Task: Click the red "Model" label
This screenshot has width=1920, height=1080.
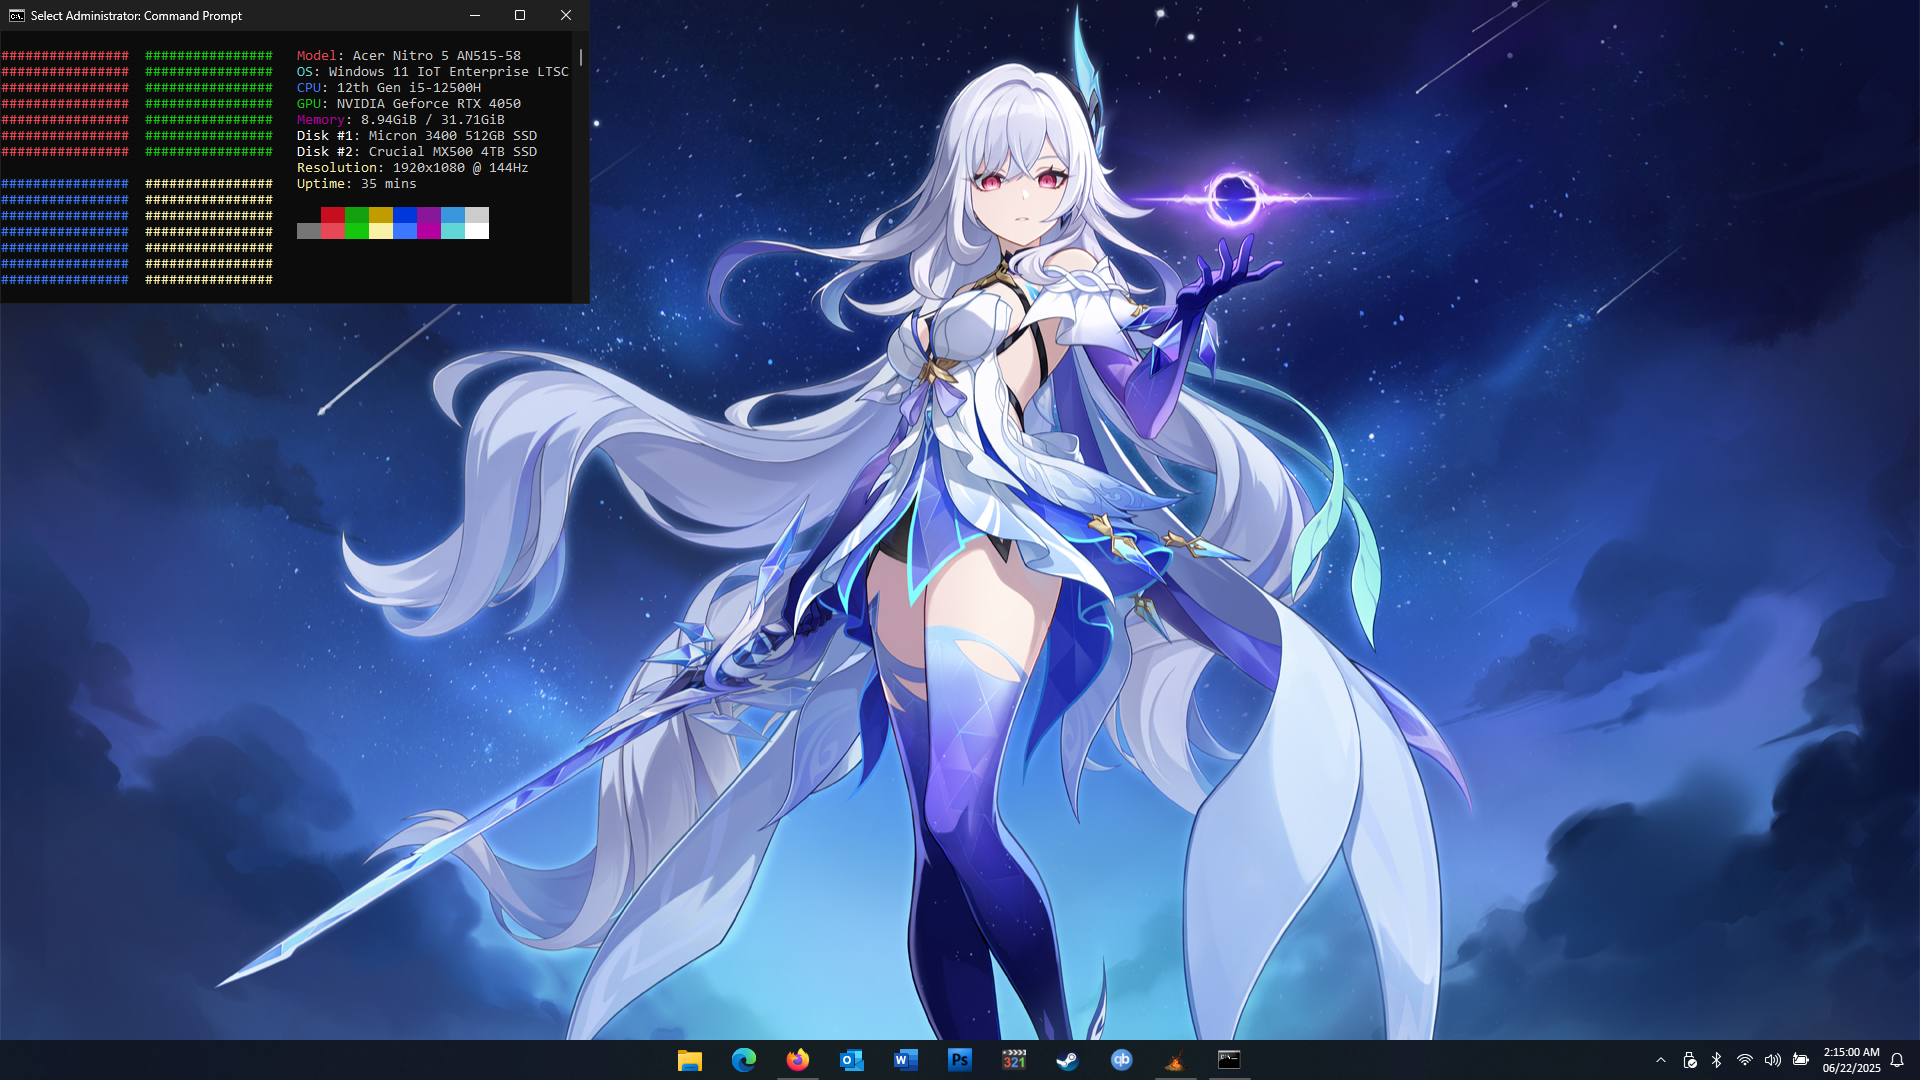Action: 317,56
